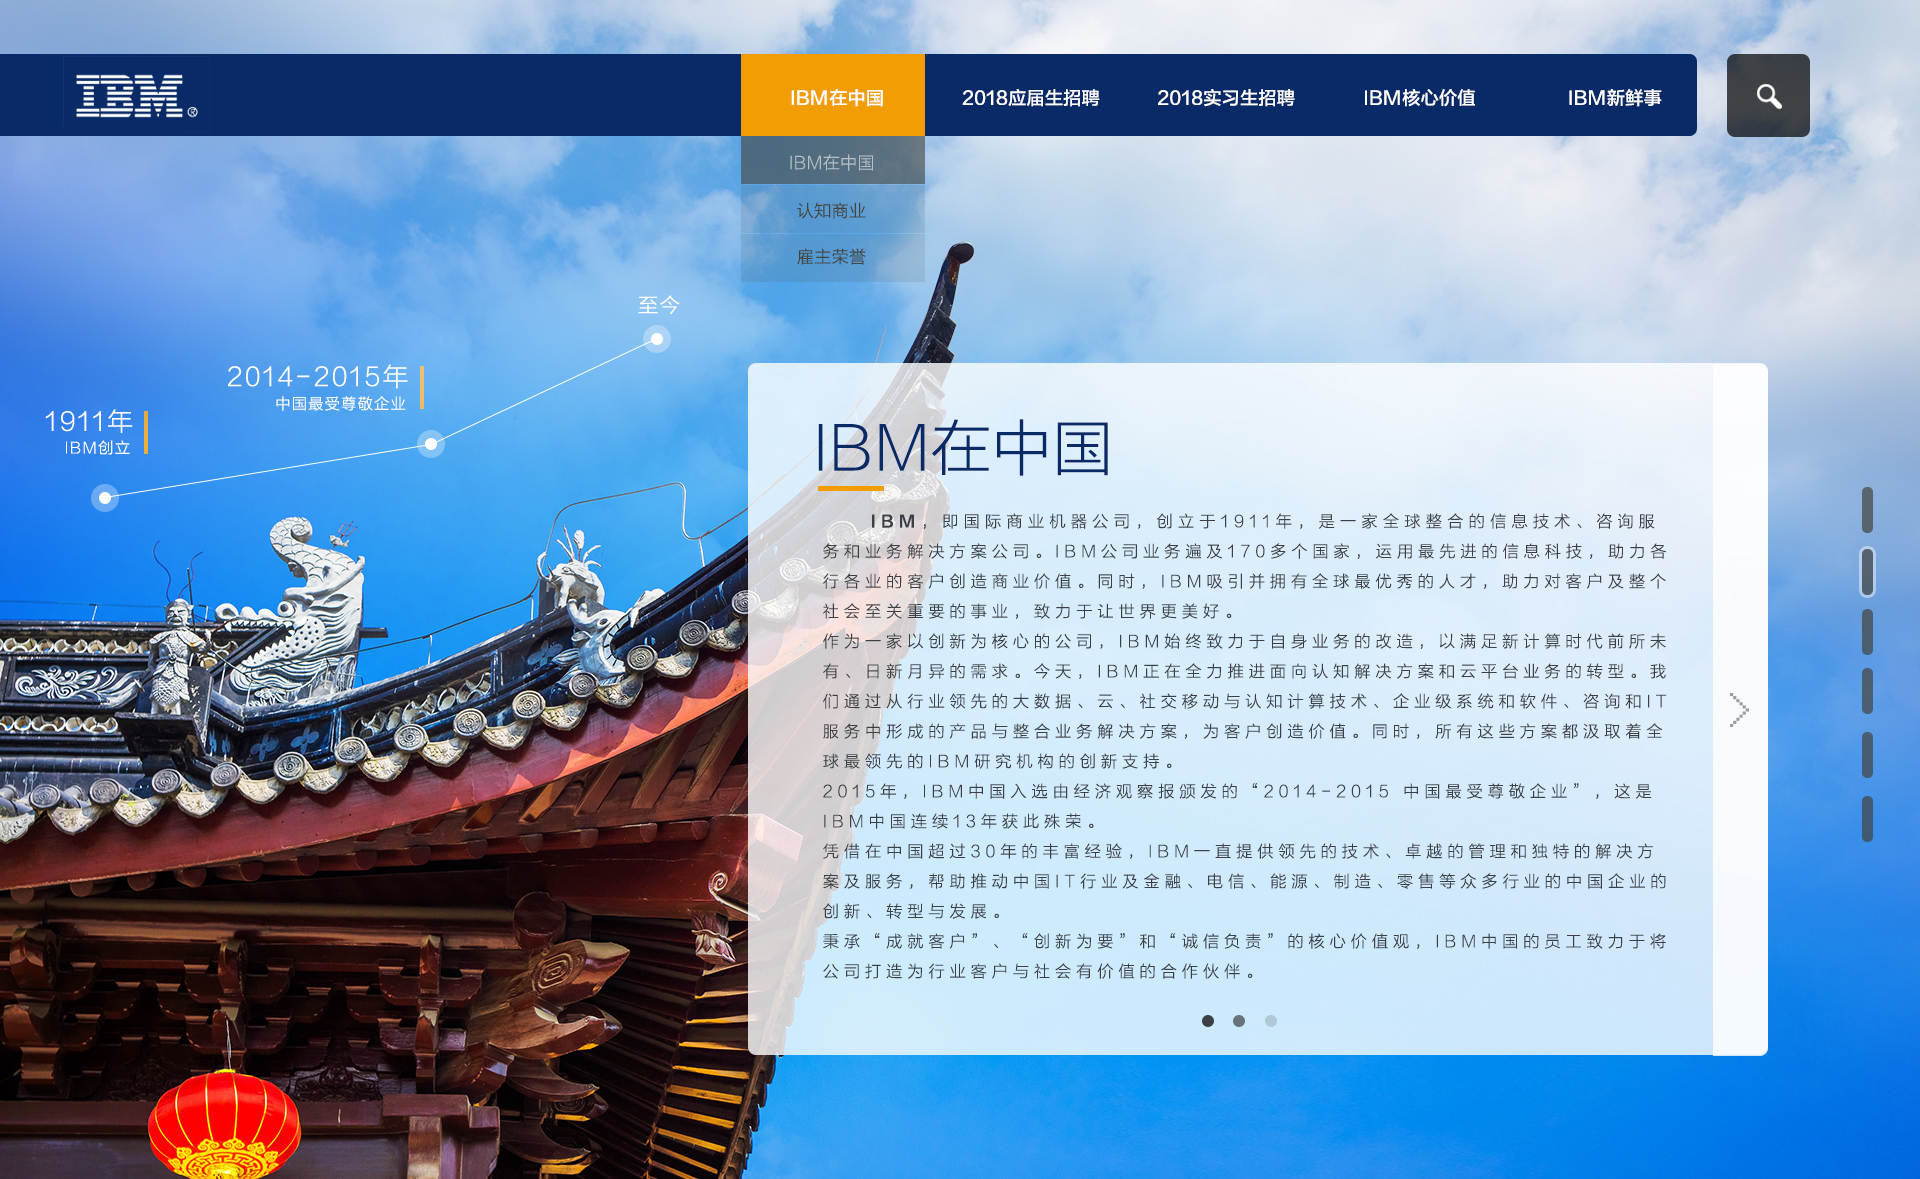This screenshot has height=1179, width=1920.
Task: Jump to sixth section side indicator
Action: [x=1867, y=819]
